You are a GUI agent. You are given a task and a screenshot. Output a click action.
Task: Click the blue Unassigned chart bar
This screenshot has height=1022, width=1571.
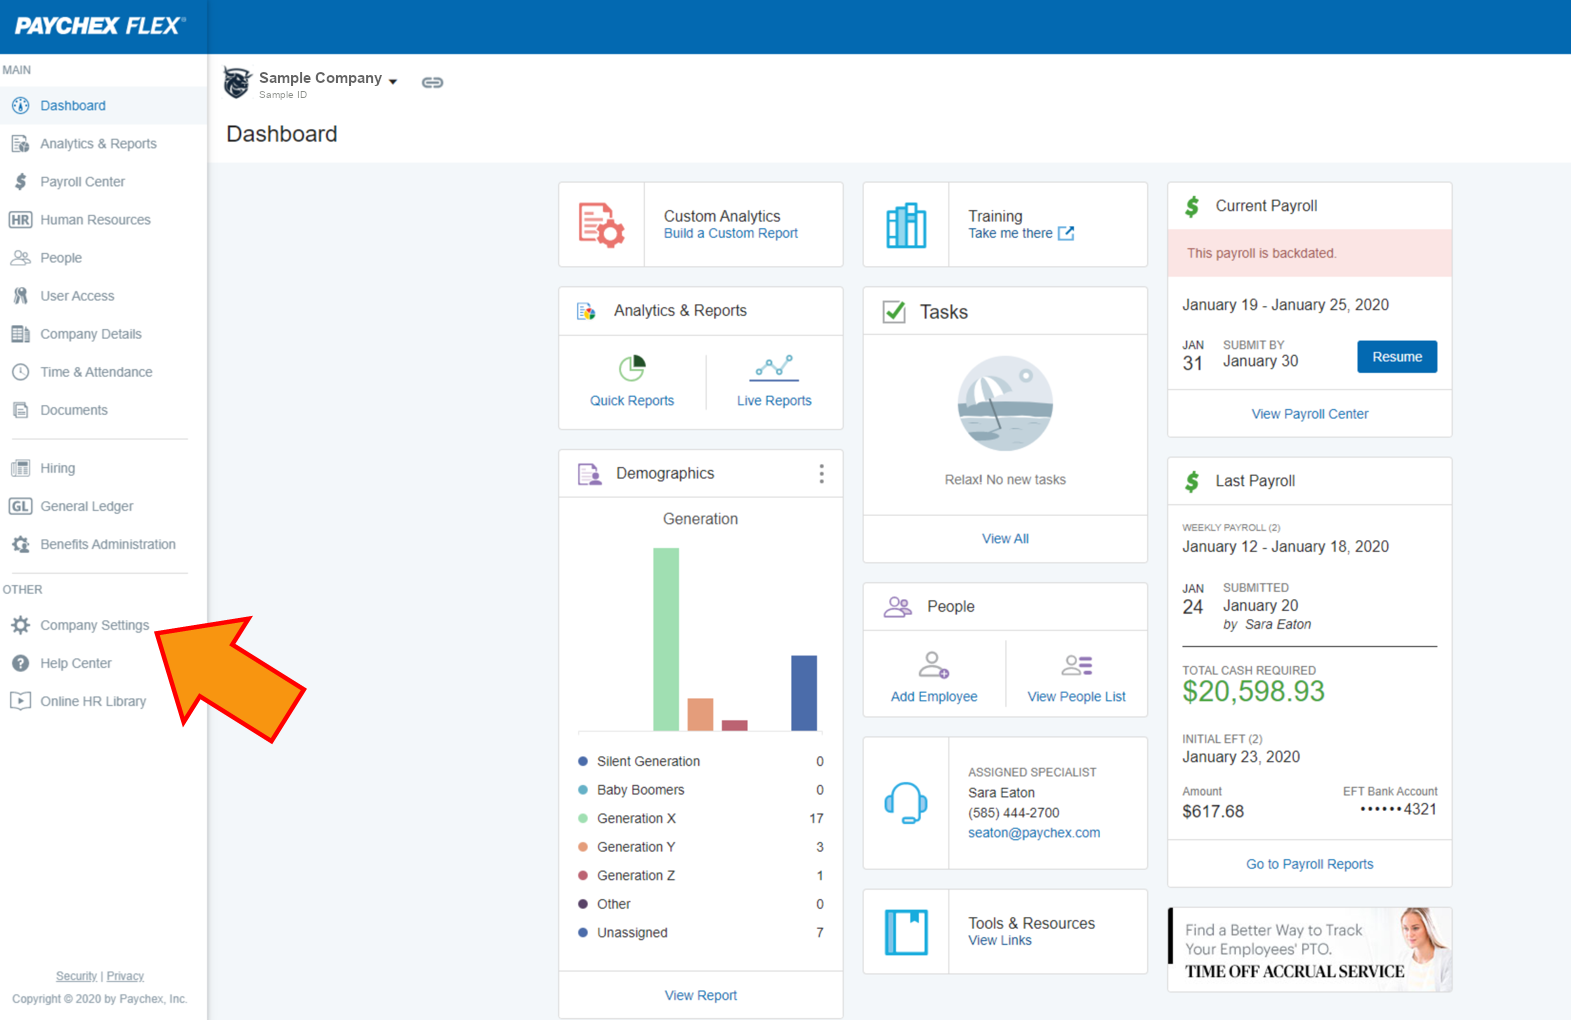click(804, 693)
